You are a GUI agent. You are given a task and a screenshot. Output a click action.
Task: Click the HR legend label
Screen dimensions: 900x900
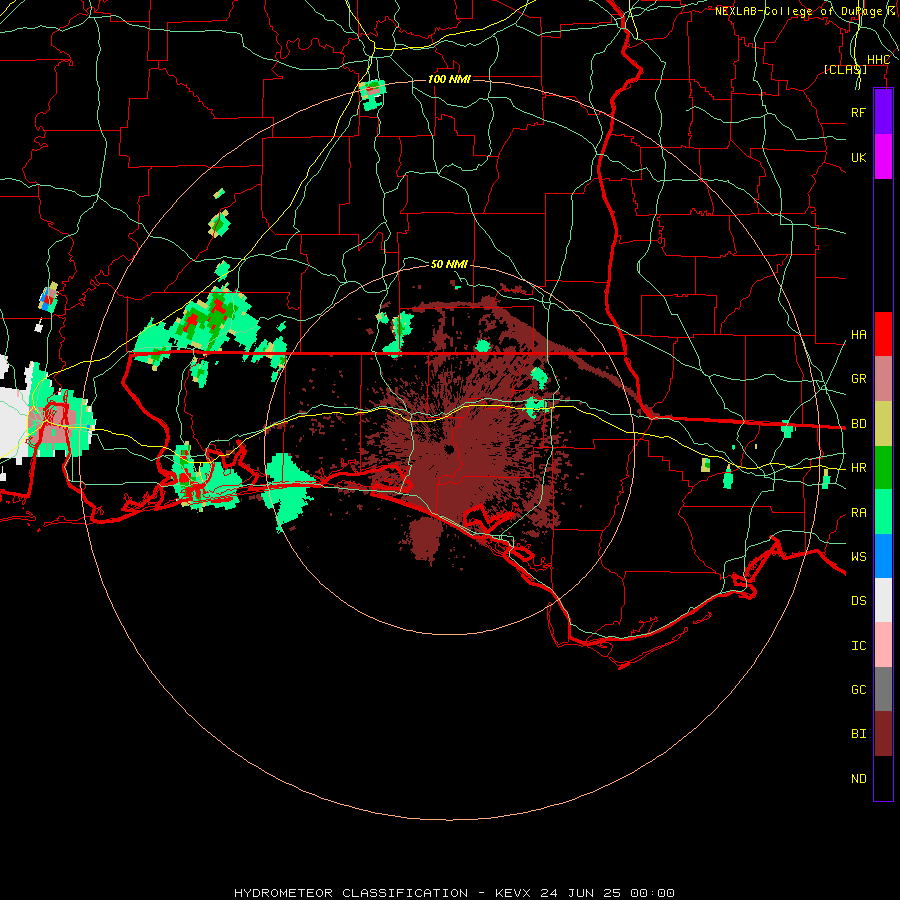point(858,468)
